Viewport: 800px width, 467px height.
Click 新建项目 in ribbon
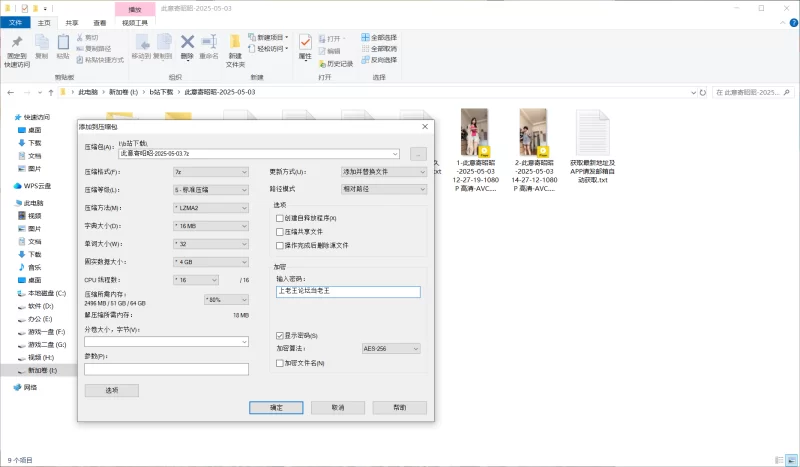pos(268,37)
